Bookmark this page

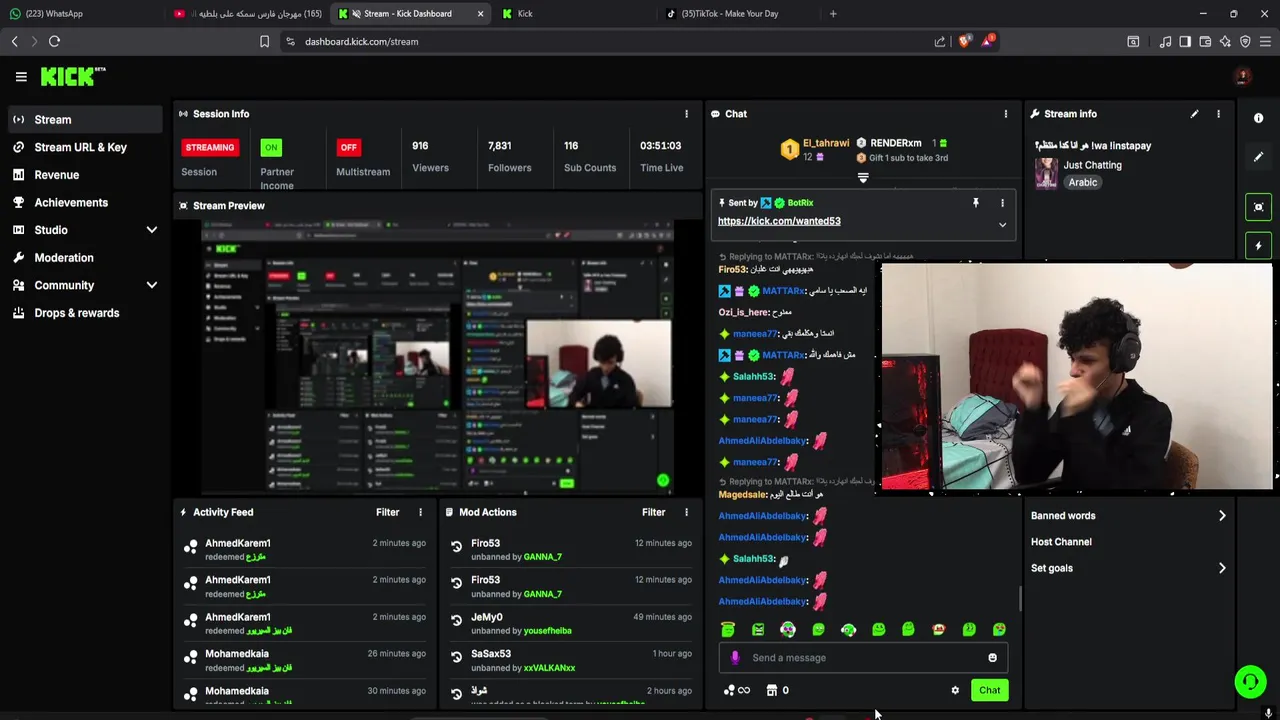264,41
